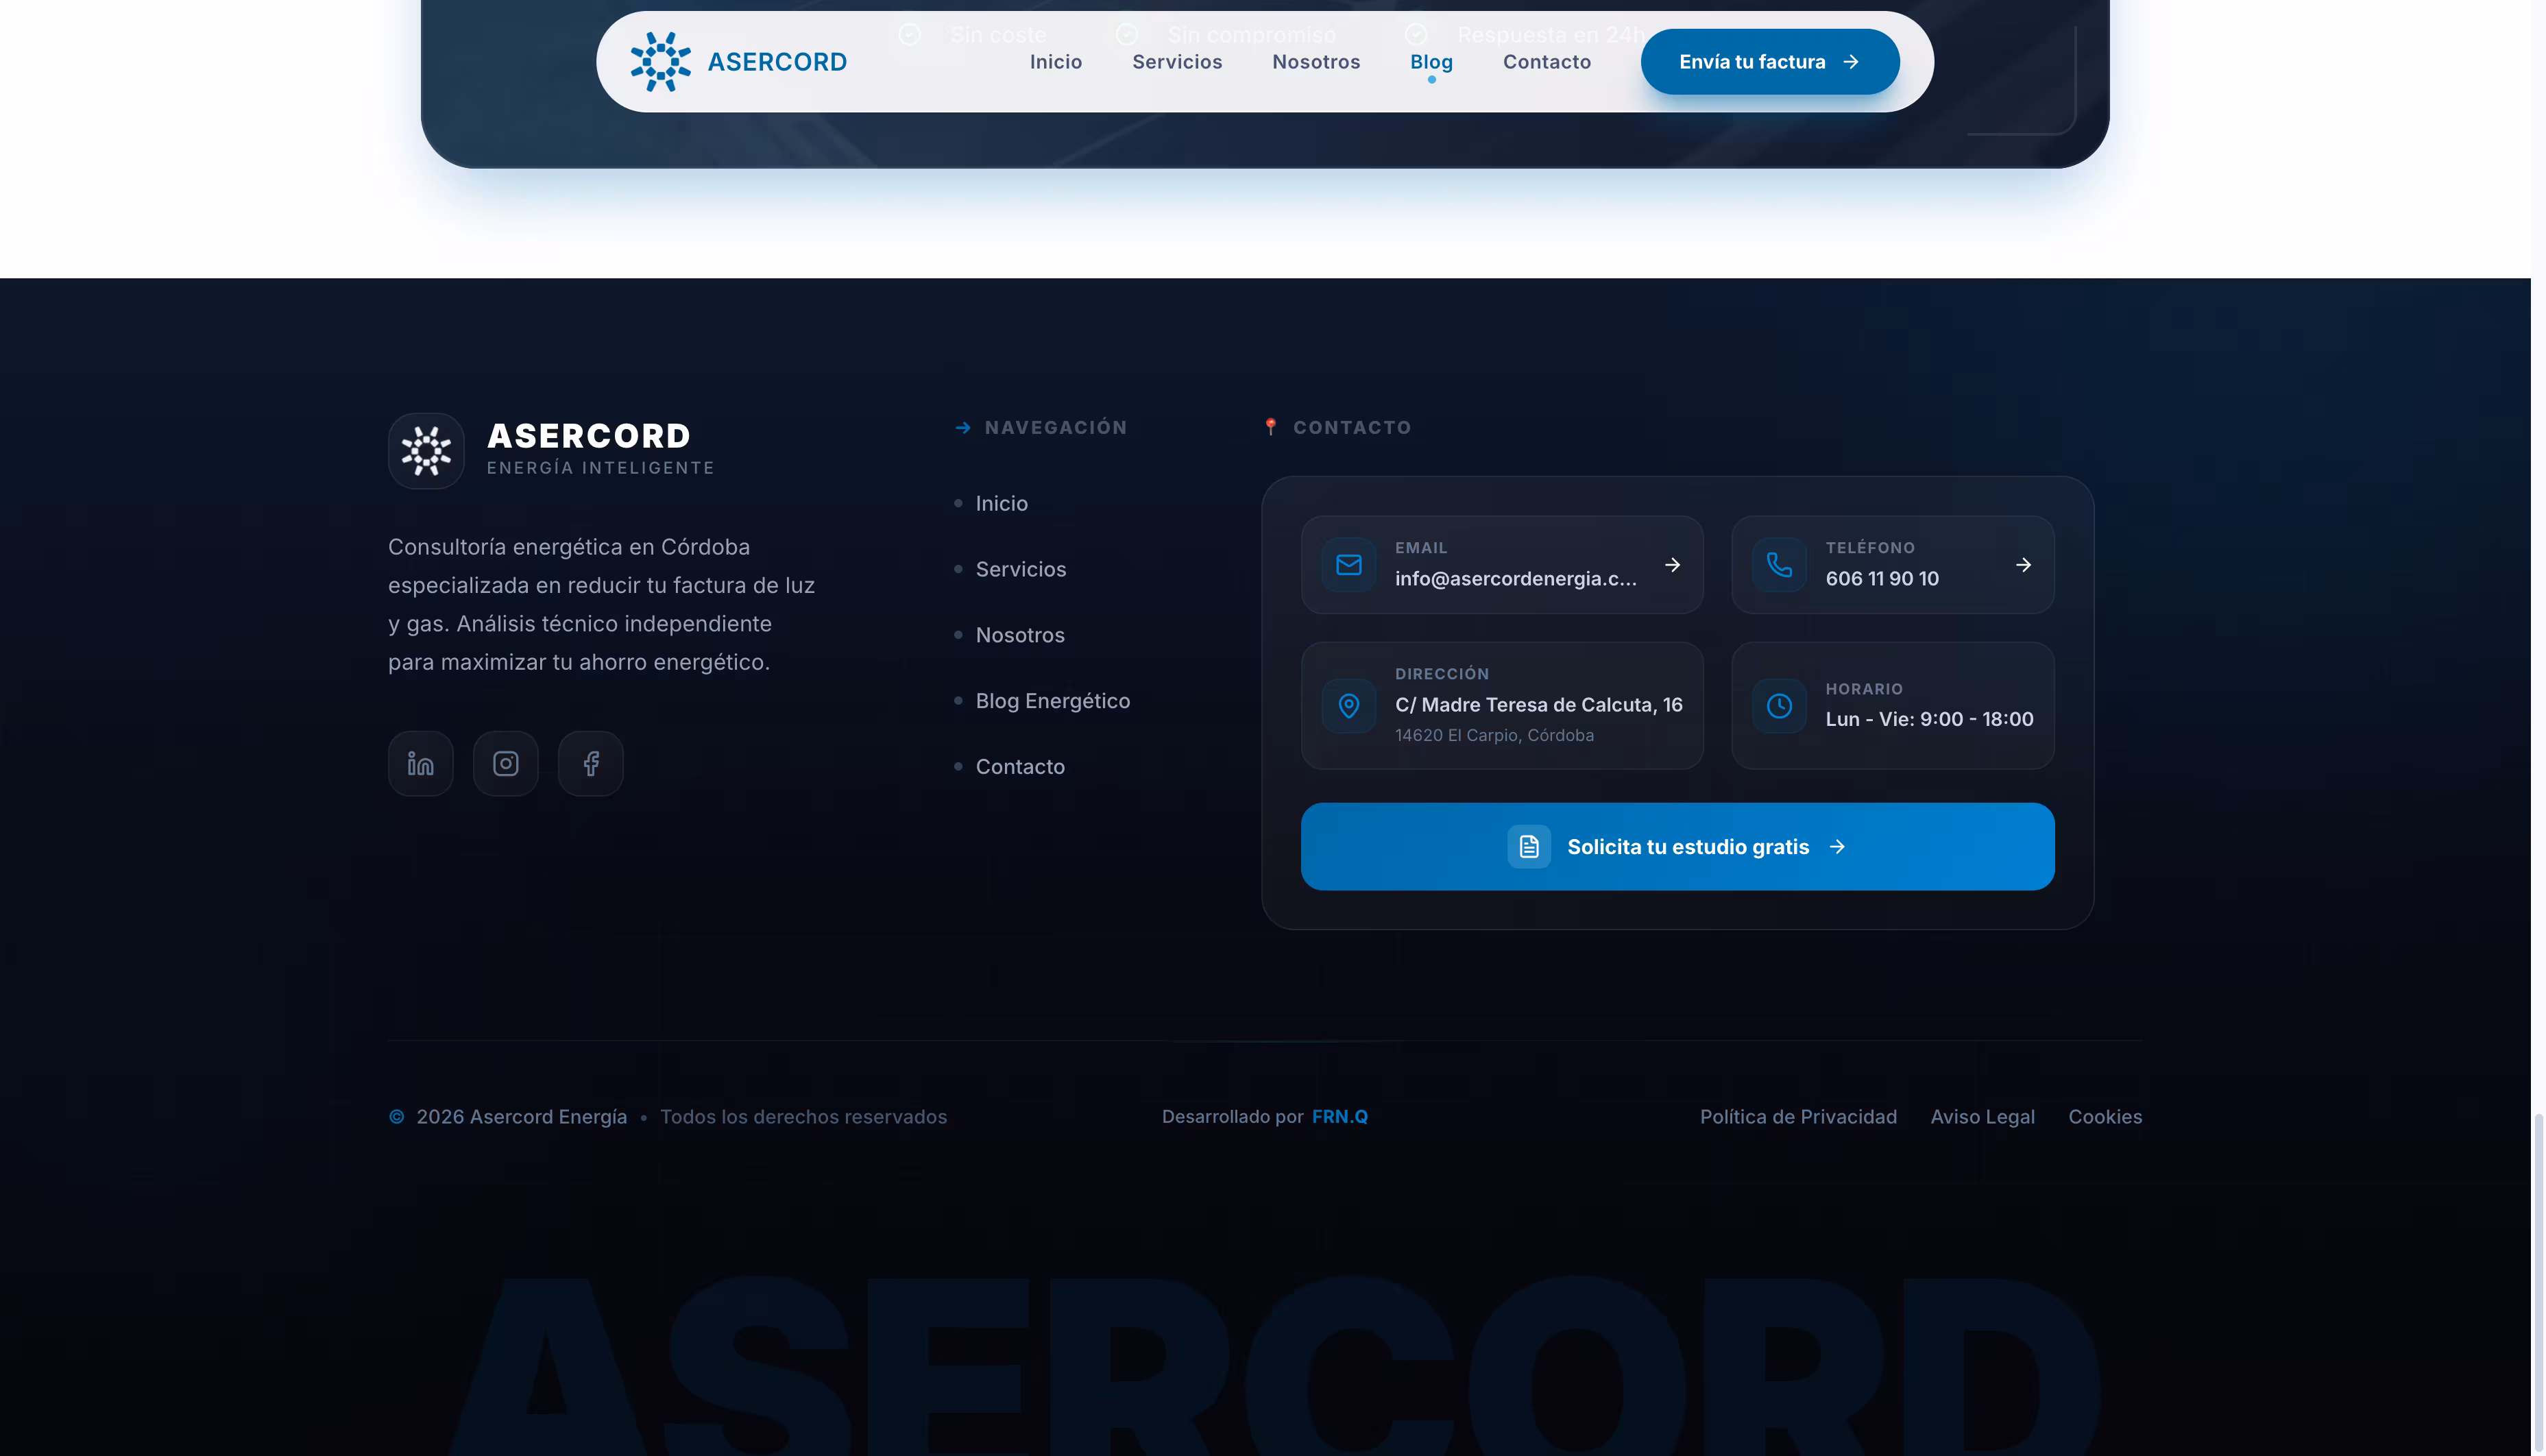The image size is (2546, 1456).
Task: Open the Cookies link
Action: tap(2104, 1116)
